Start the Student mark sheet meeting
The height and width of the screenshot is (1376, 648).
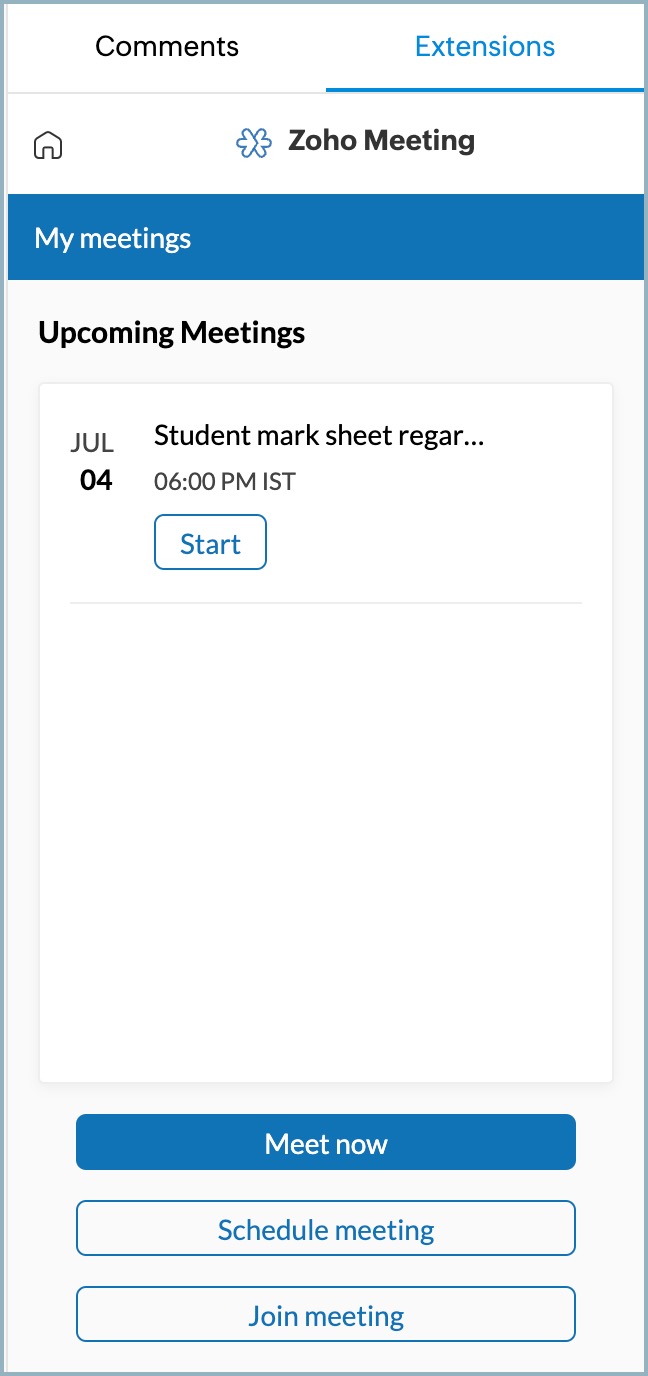coord(210,543)
